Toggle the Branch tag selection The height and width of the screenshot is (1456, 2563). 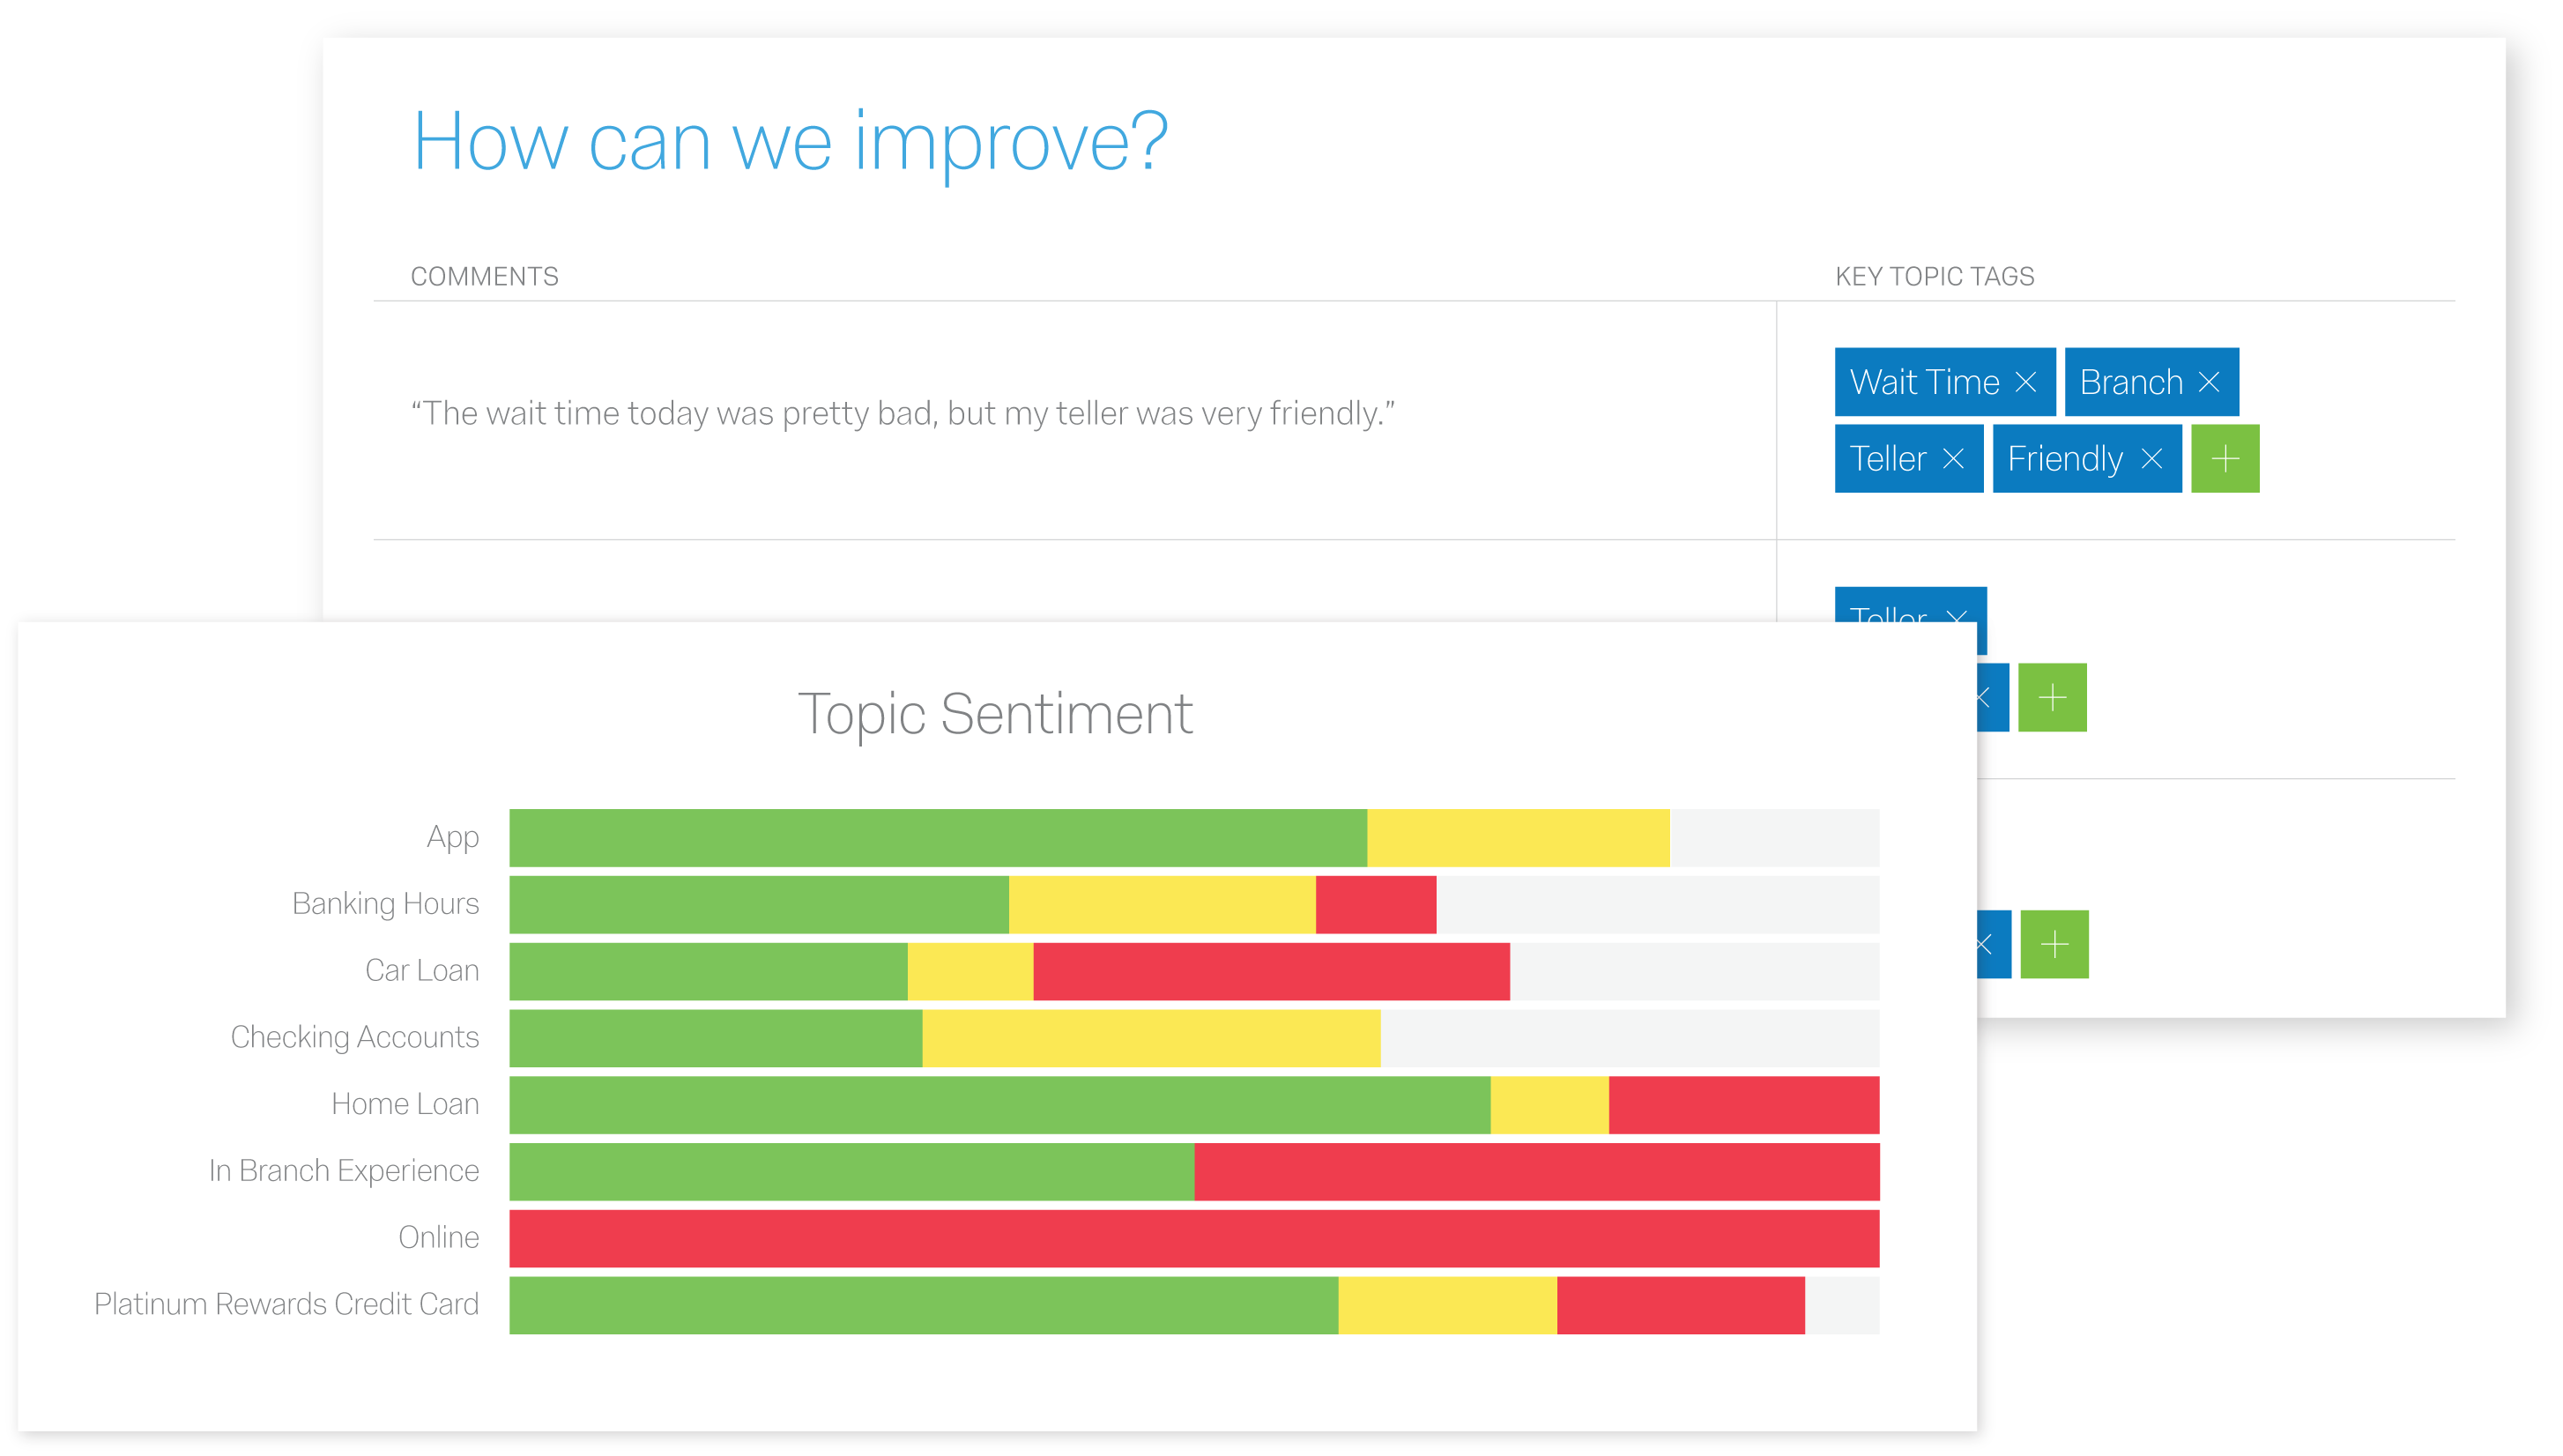coord(2130,381)
